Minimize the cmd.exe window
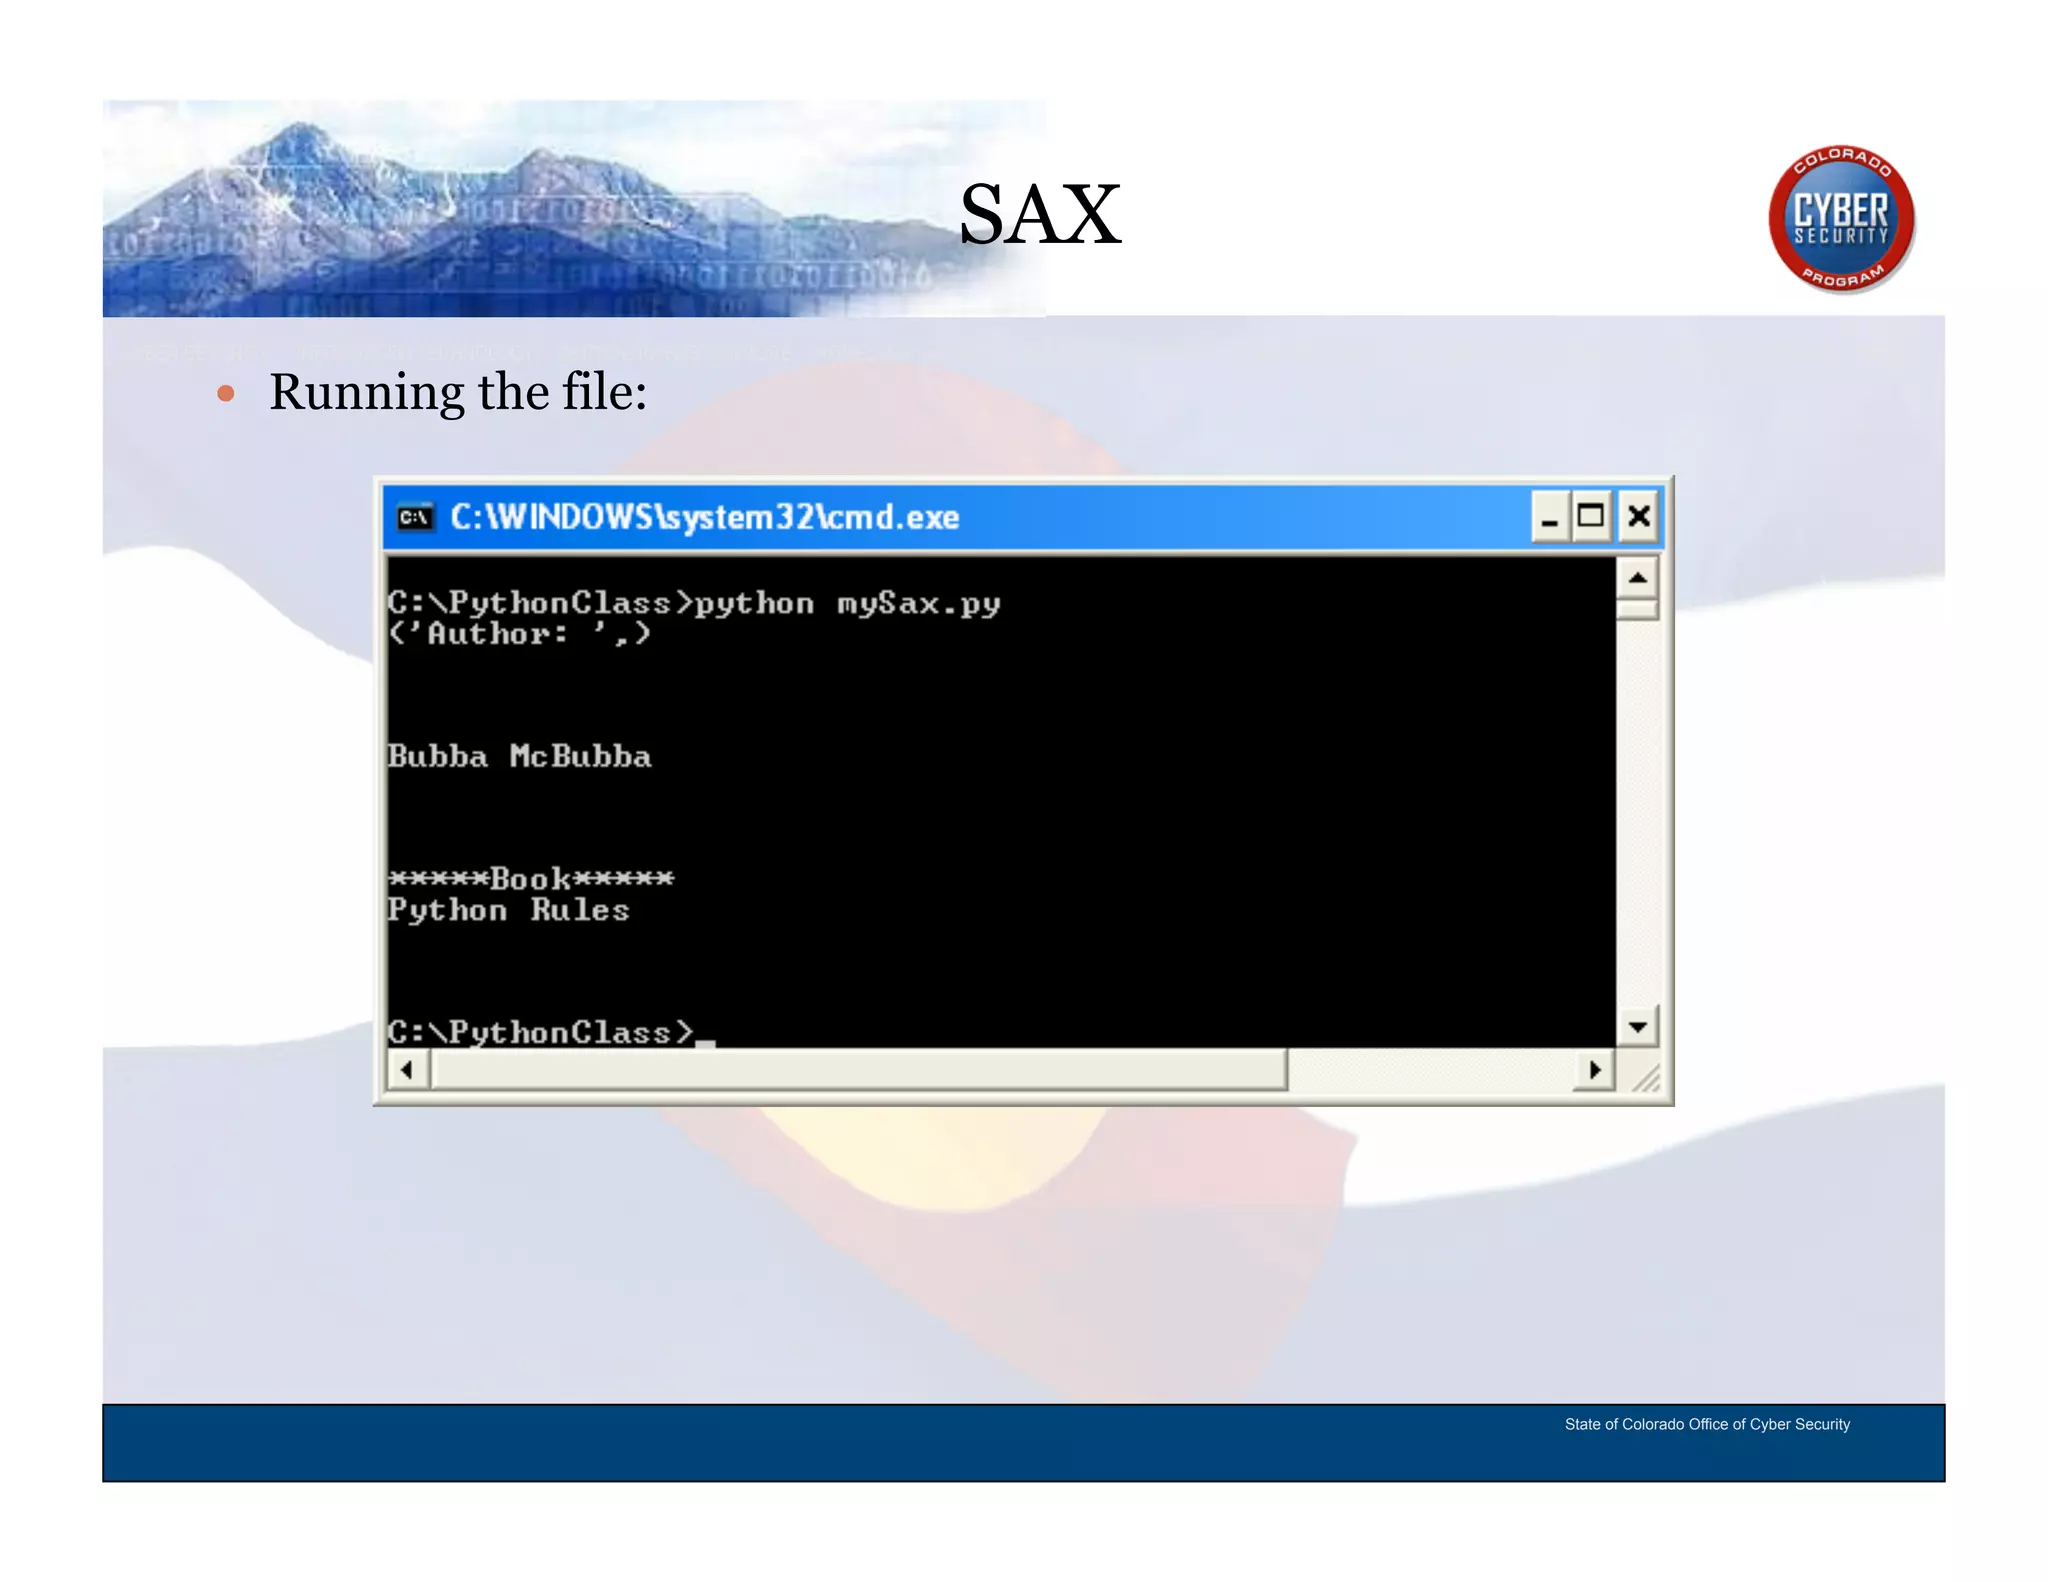 (x=1549, y=517)
